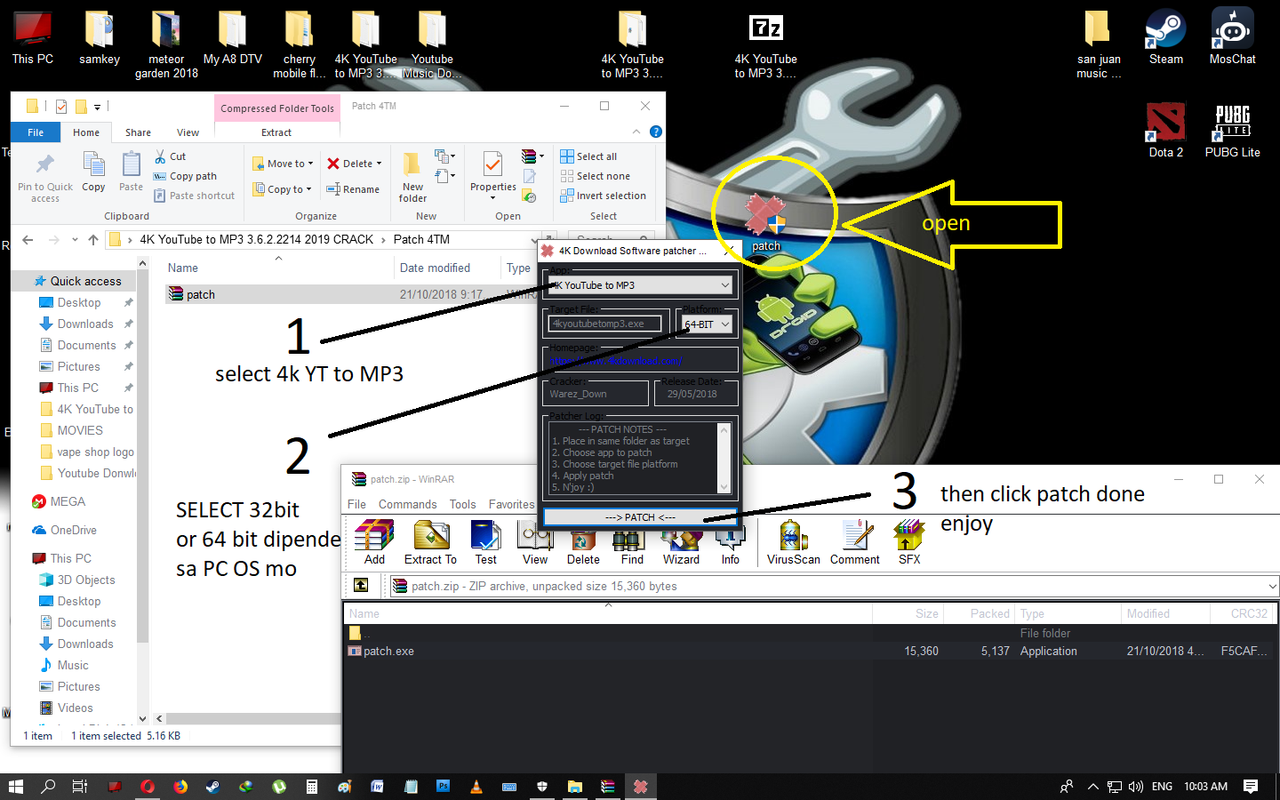Open the Platform 64-BIT dropdown
The image size is (1280, 800).
tap(706, 324)
